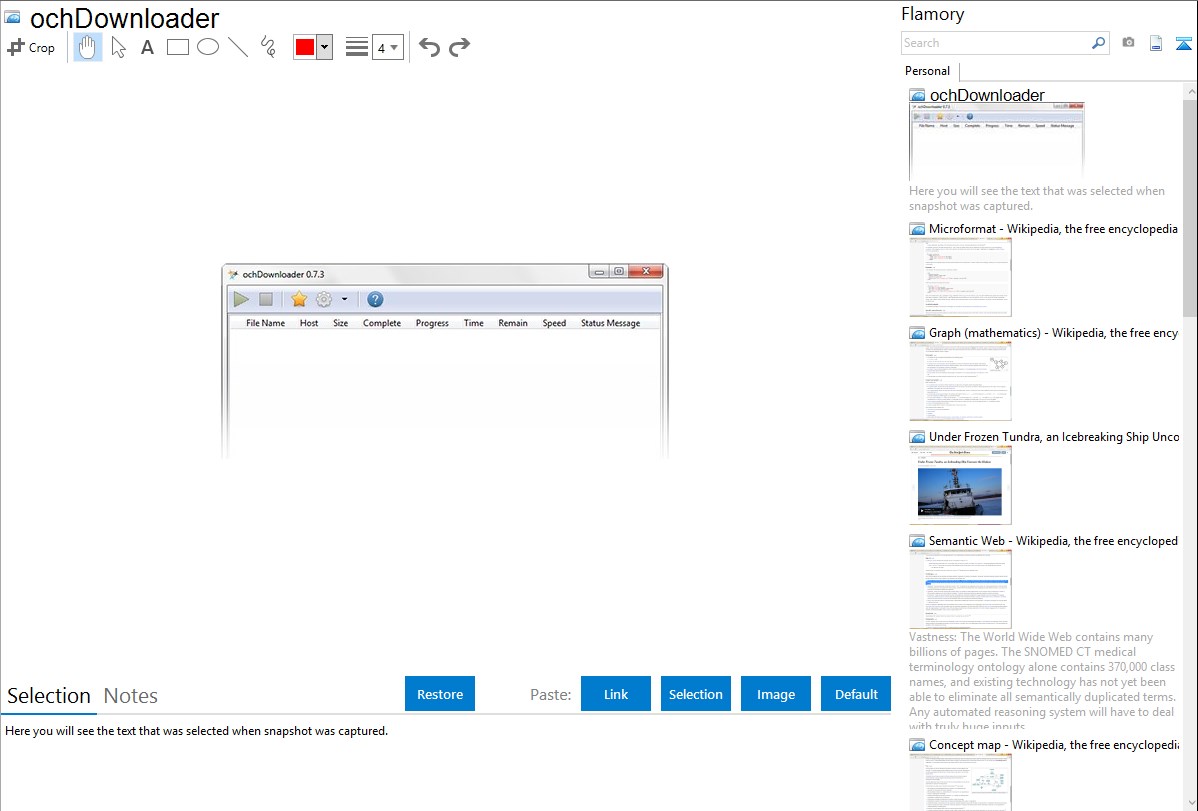Open the Under Frozen Tundra snapshot thumbnail
Viewport: 1198px width, 811px height.
coord(960,485)
